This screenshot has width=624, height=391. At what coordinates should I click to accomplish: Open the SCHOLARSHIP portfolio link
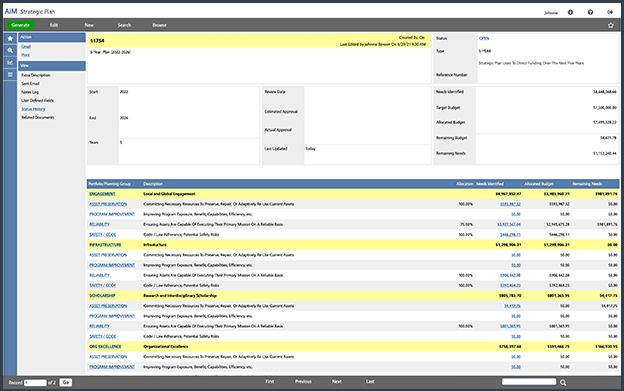point(102,296)
